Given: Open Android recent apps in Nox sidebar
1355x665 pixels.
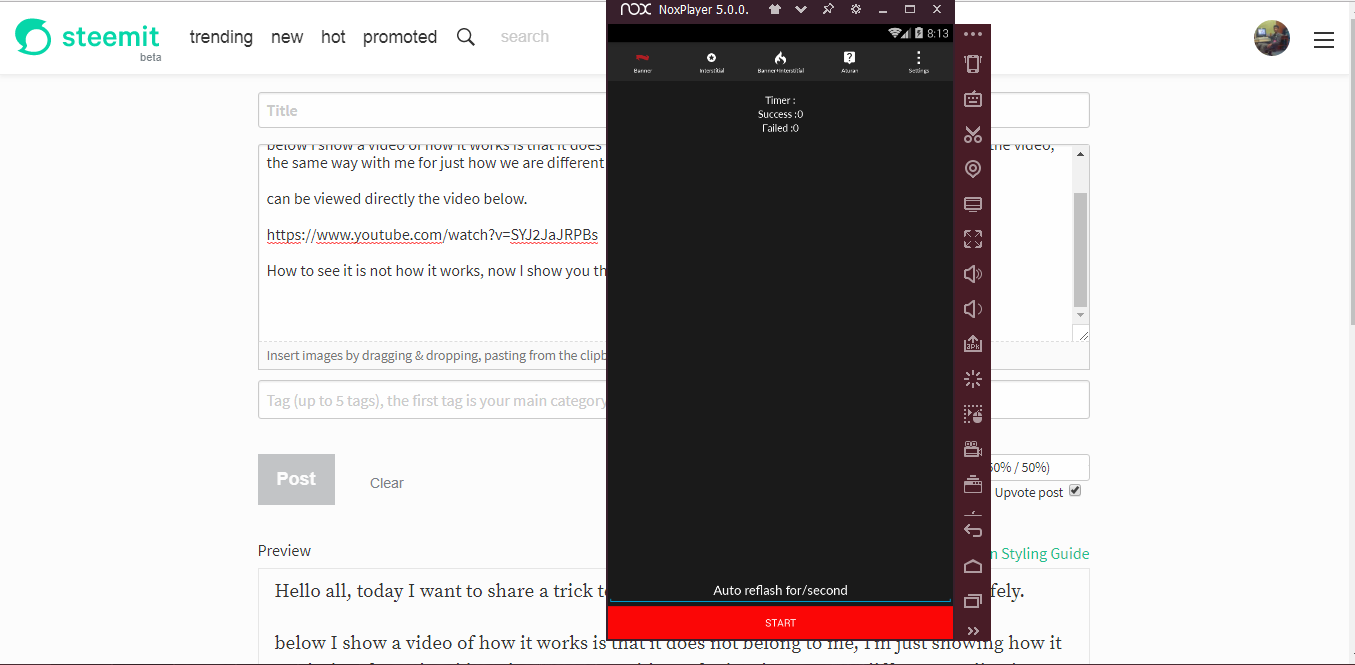Looking at the screenshot, I should 973,601.
